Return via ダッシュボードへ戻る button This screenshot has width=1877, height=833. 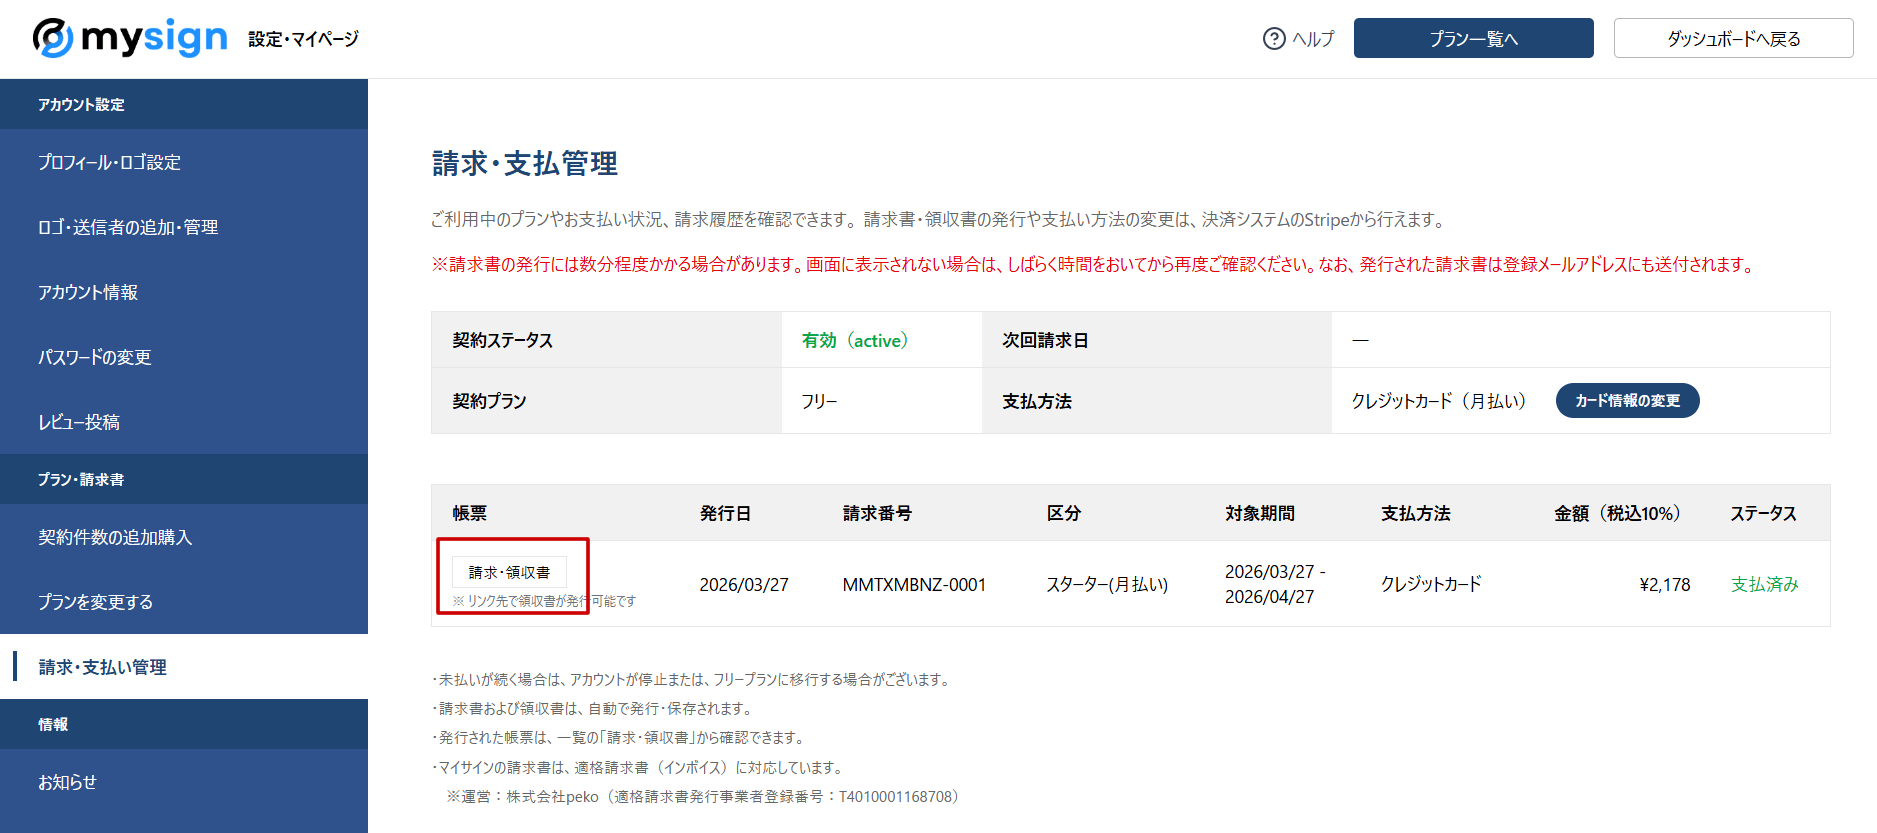[1733, 38]
